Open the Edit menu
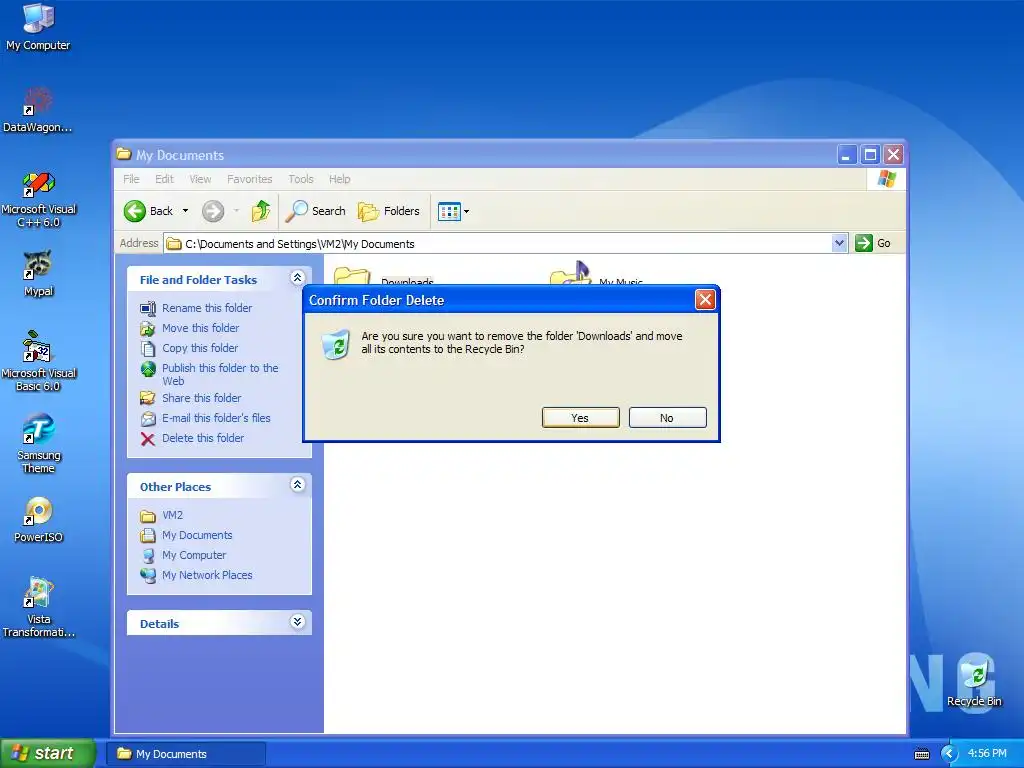The image size is (1024, 768). pyautogui.click(x=164, y=179)
